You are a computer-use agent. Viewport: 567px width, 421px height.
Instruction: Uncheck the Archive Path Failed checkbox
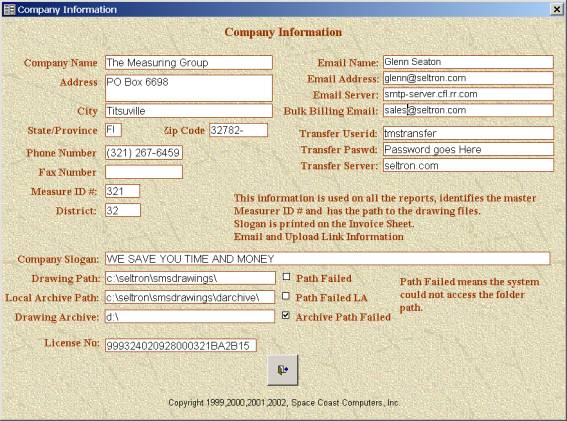[286, 315]
